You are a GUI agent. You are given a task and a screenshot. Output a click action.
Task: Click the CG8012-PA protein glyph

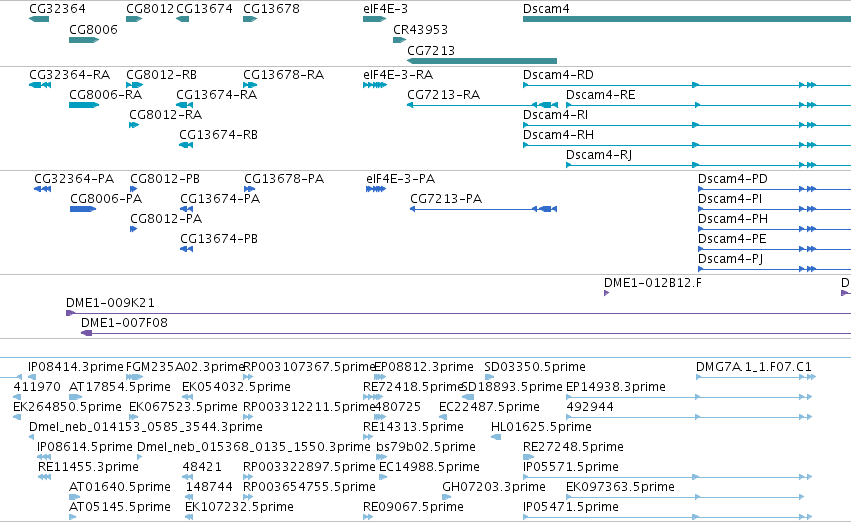tap(134, 229)
